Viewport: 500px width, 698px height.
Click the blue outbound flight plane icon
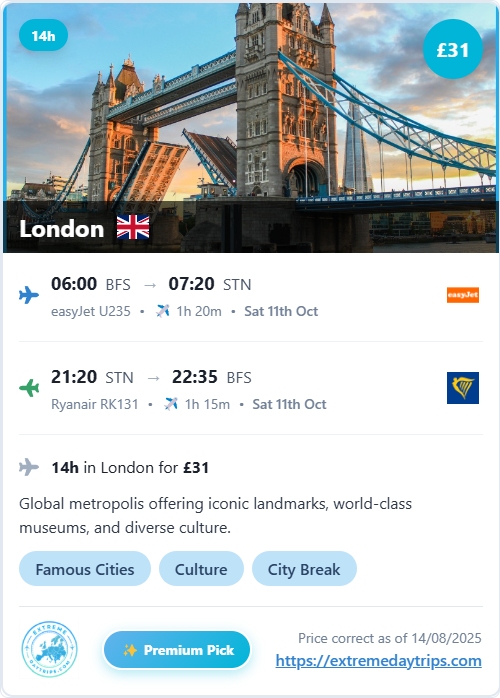(x=29, y=295)
